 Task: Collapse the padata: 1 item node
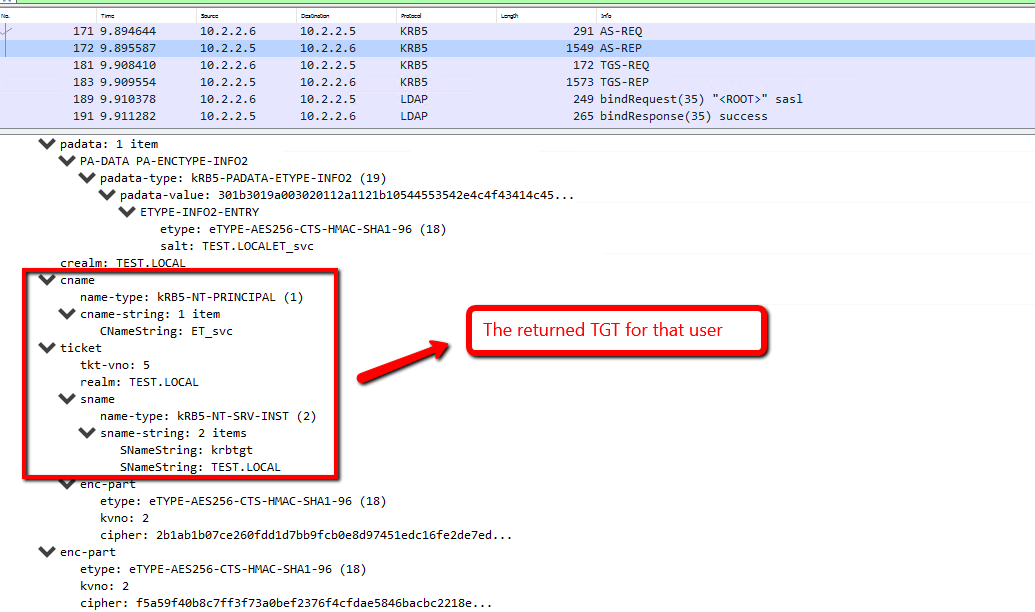[x=47, y=144]
